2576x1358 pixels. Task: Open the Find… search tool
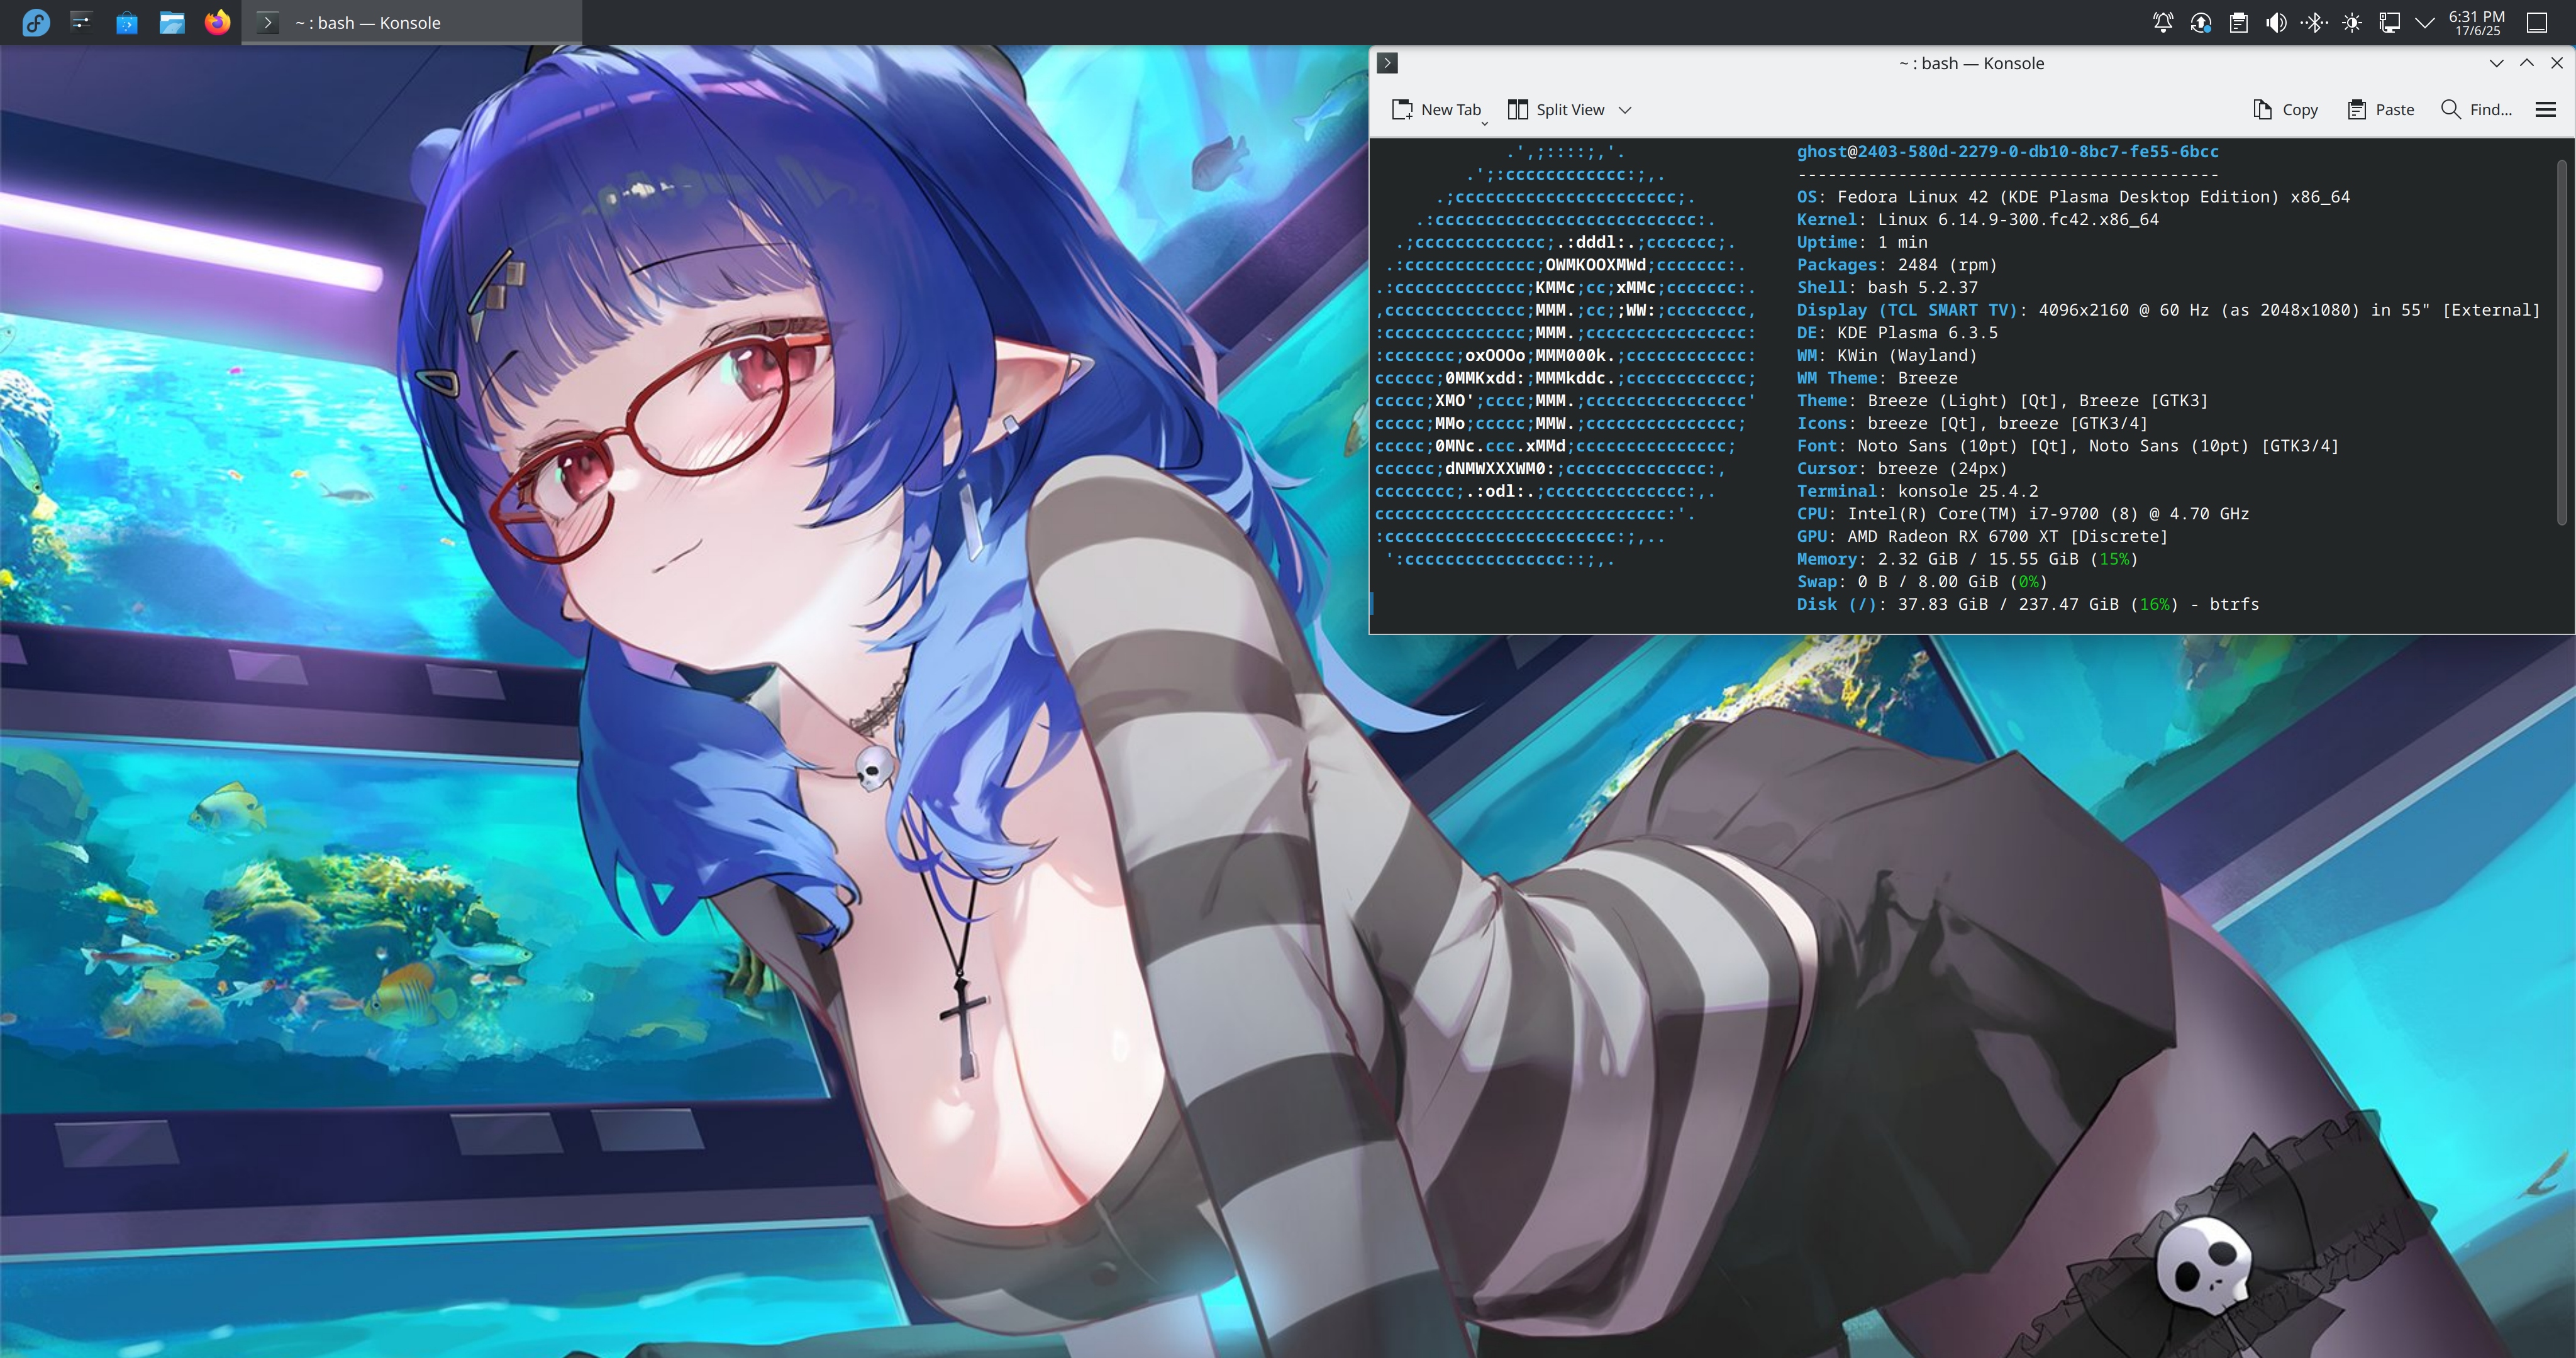[2477, 110]
